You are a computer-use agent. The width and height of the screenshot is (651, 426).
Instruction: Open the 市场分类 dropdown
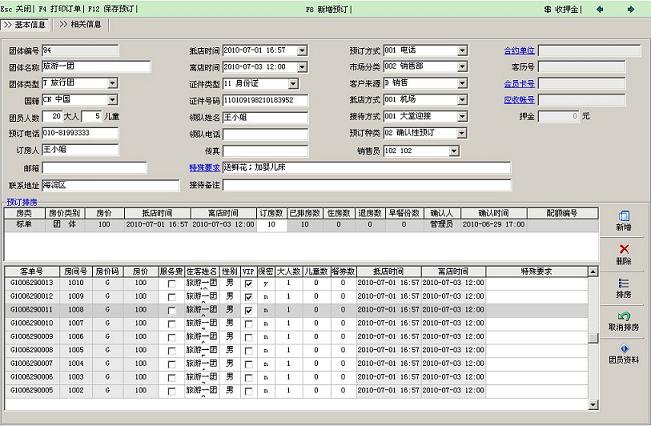coord(462,67)
